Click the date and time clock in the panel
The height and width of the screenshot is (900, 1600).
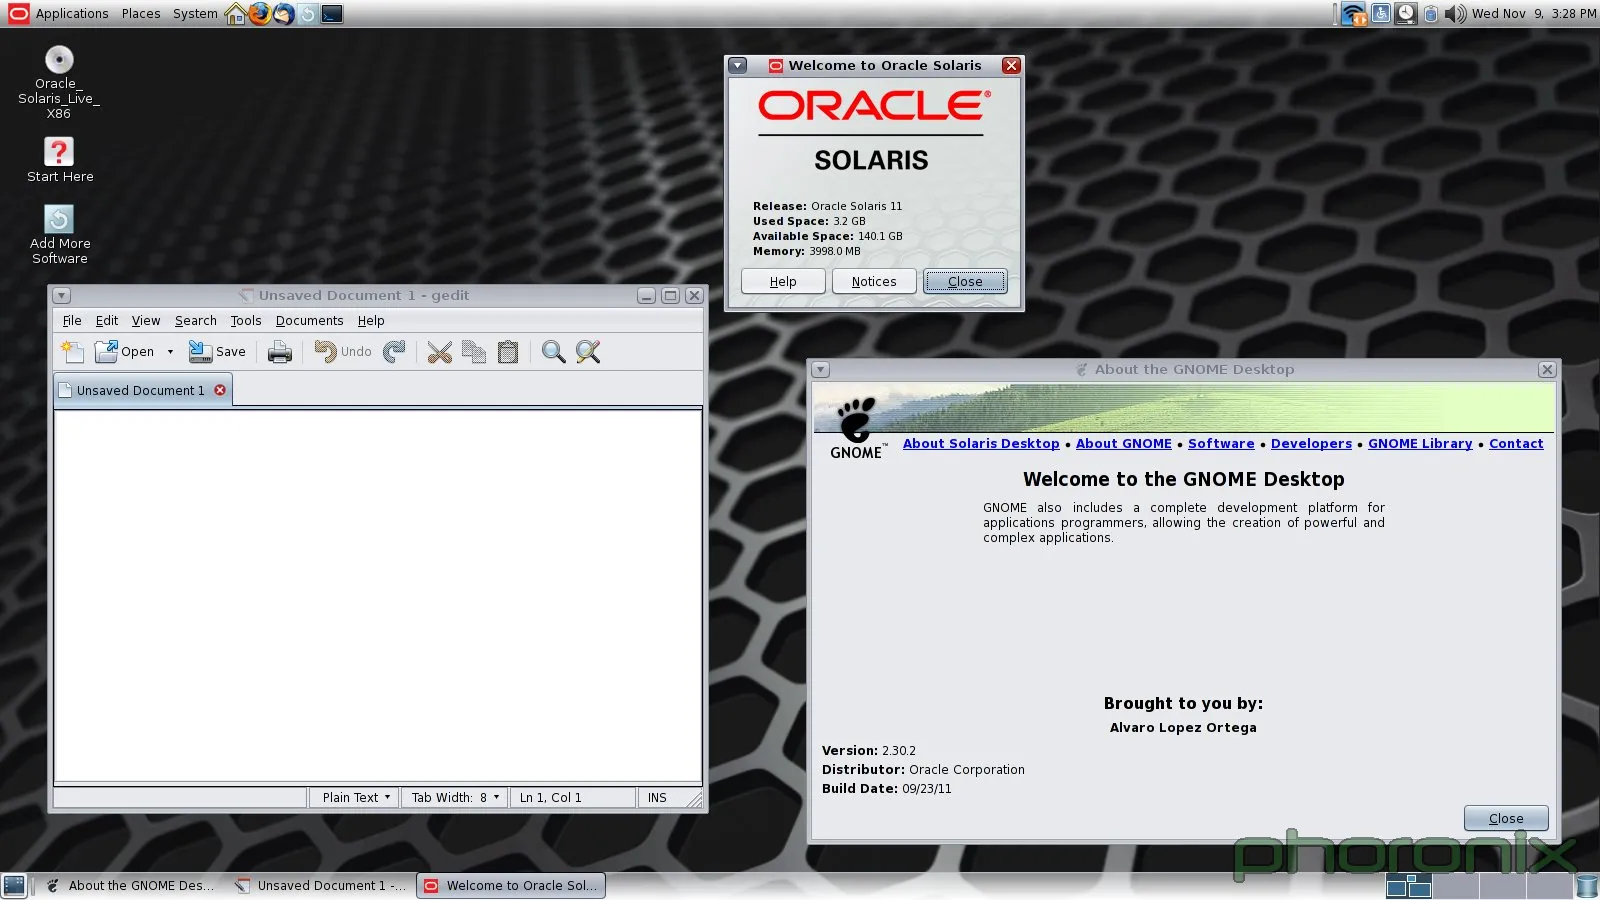click(x=1534, y=14)
